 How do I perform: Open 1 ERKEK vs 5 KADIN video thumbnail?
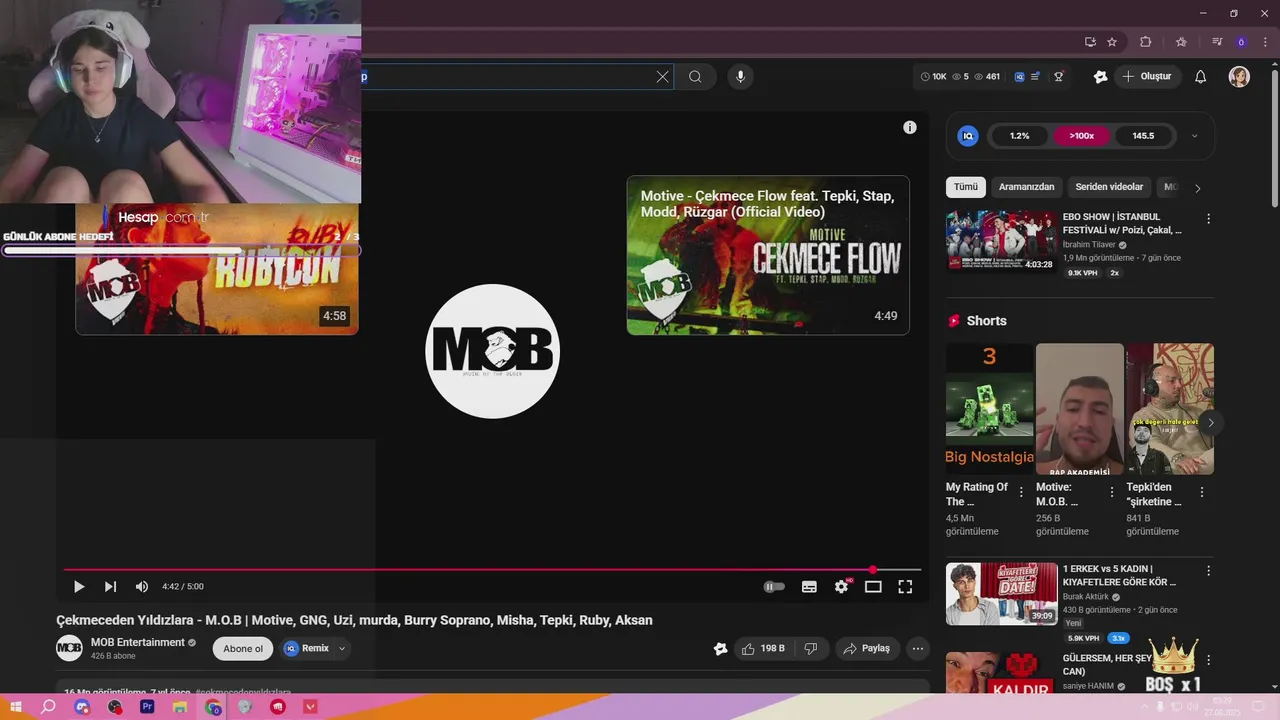[1001, 593]
